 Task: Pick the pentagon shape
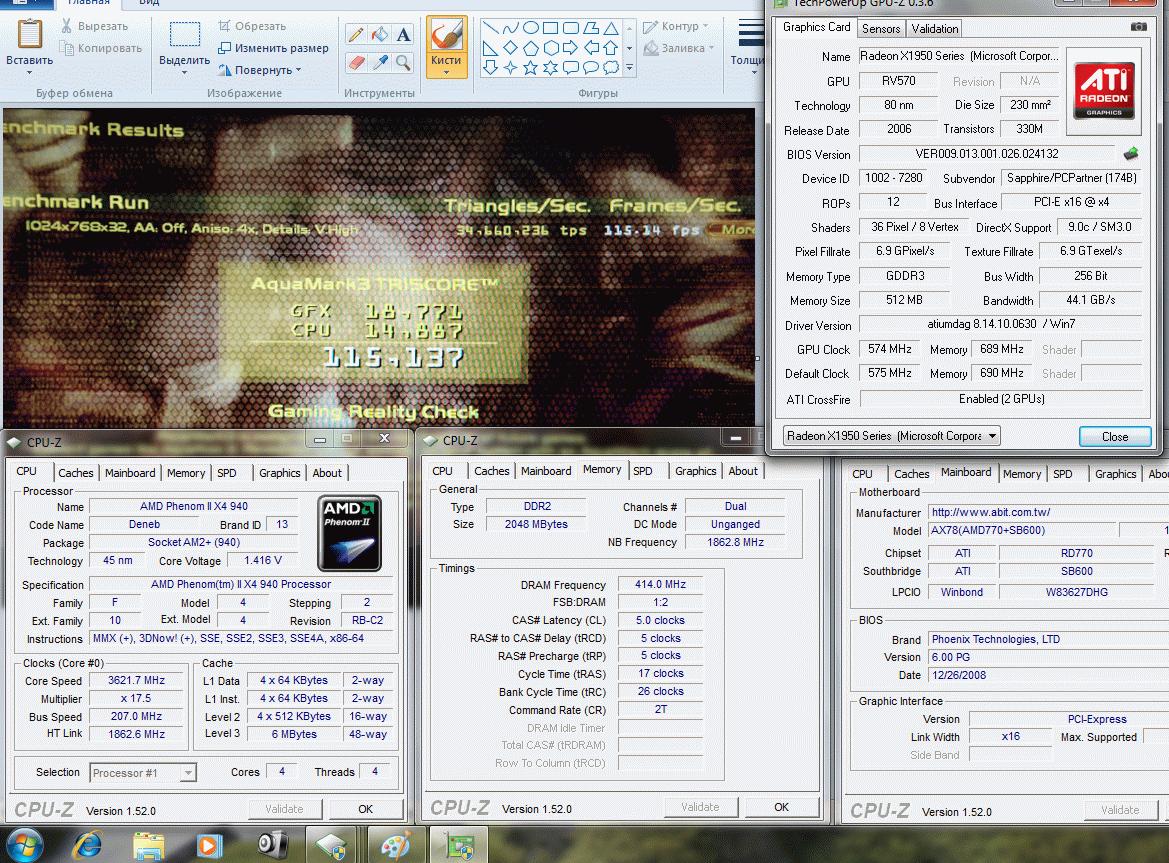pos(531,48)
